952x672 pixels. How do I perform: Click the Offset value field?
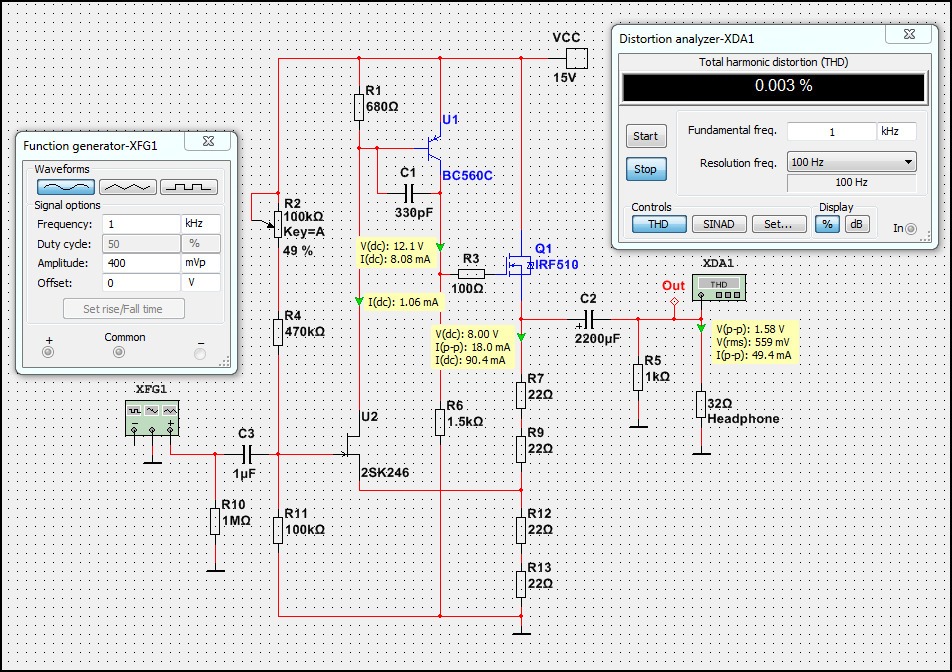pos(141,283)
